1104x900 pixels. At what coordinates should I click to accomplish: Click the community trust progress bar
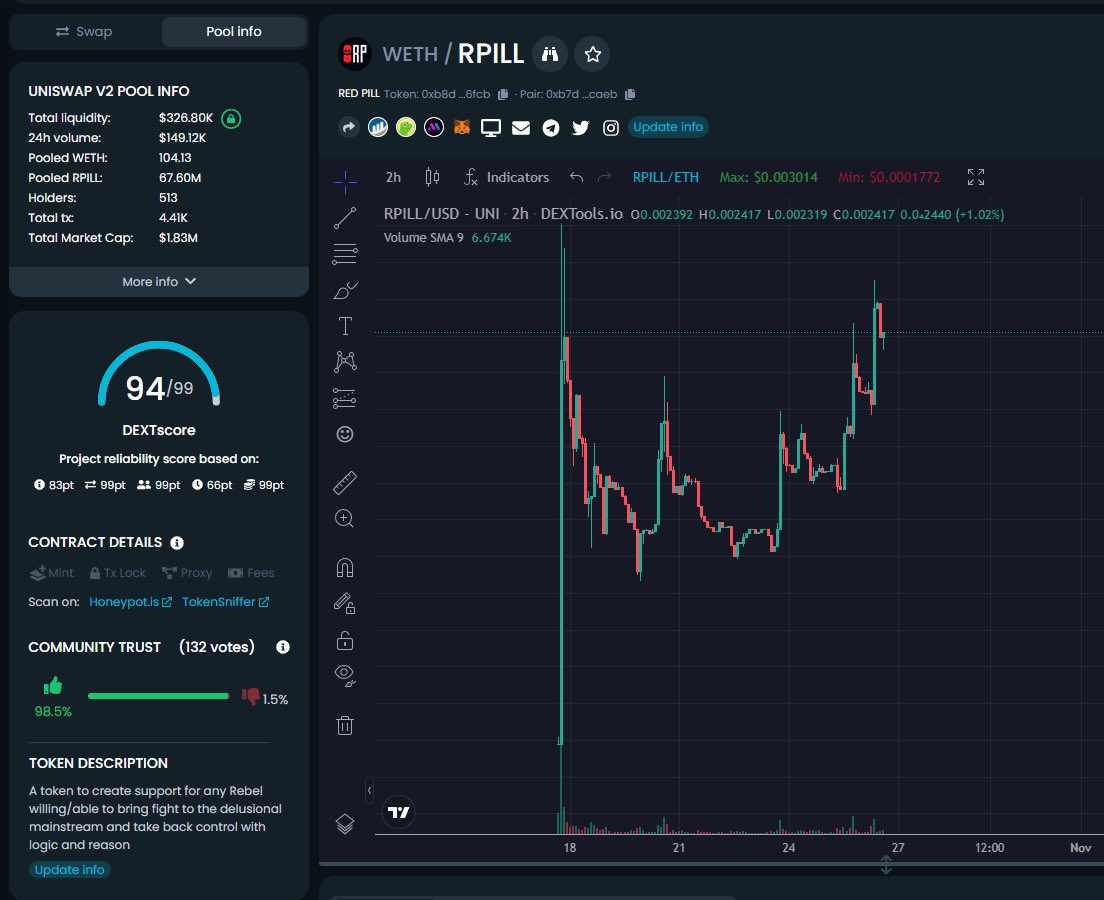[158, 696]
